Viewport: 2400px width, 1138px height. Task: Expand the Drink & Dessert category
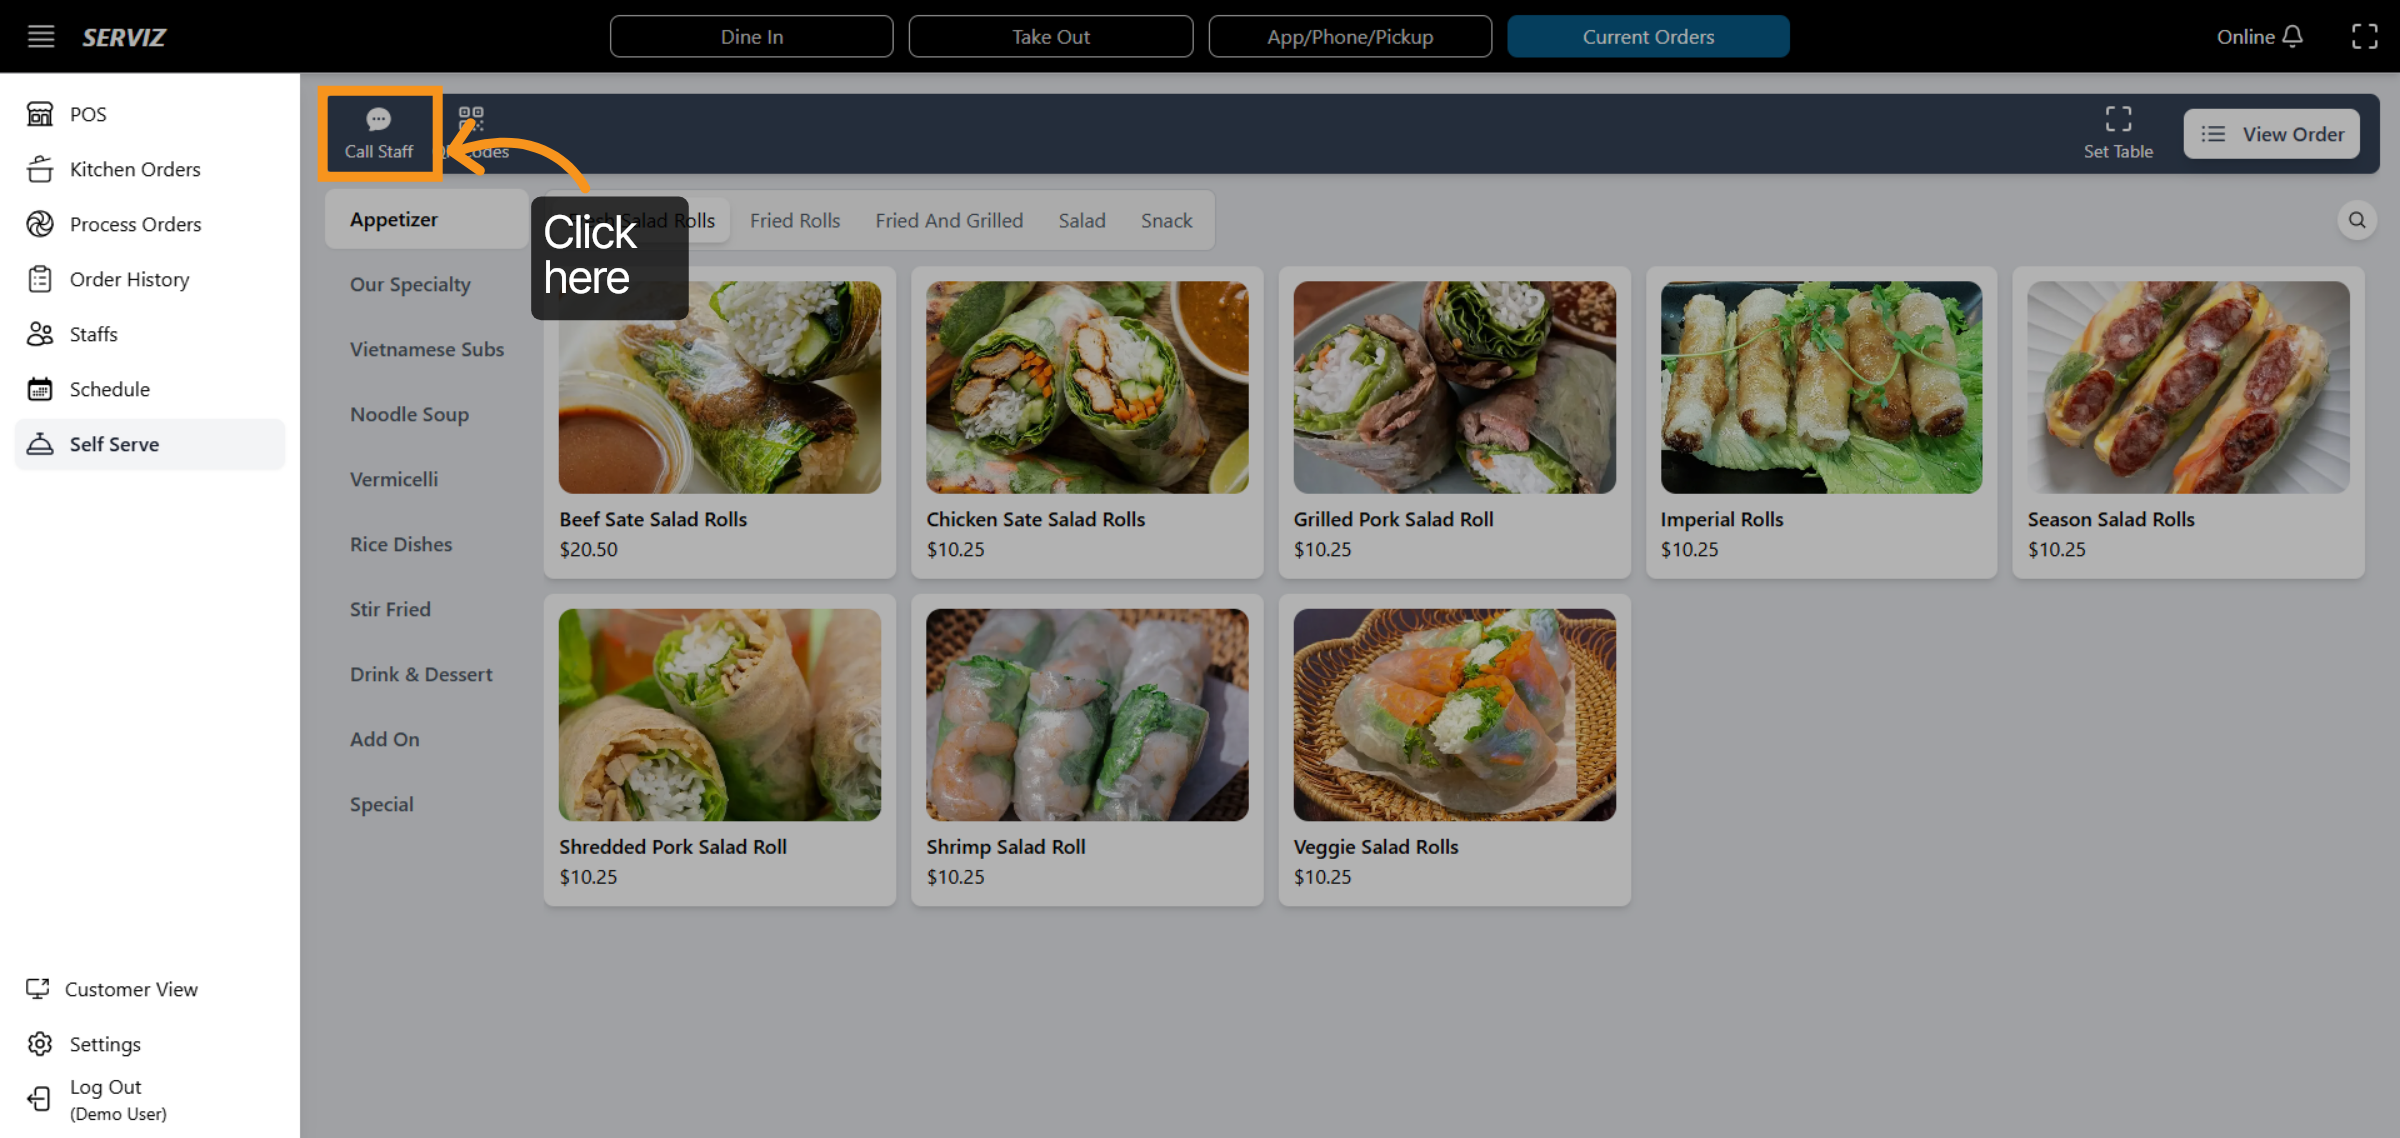pos(420,674)
